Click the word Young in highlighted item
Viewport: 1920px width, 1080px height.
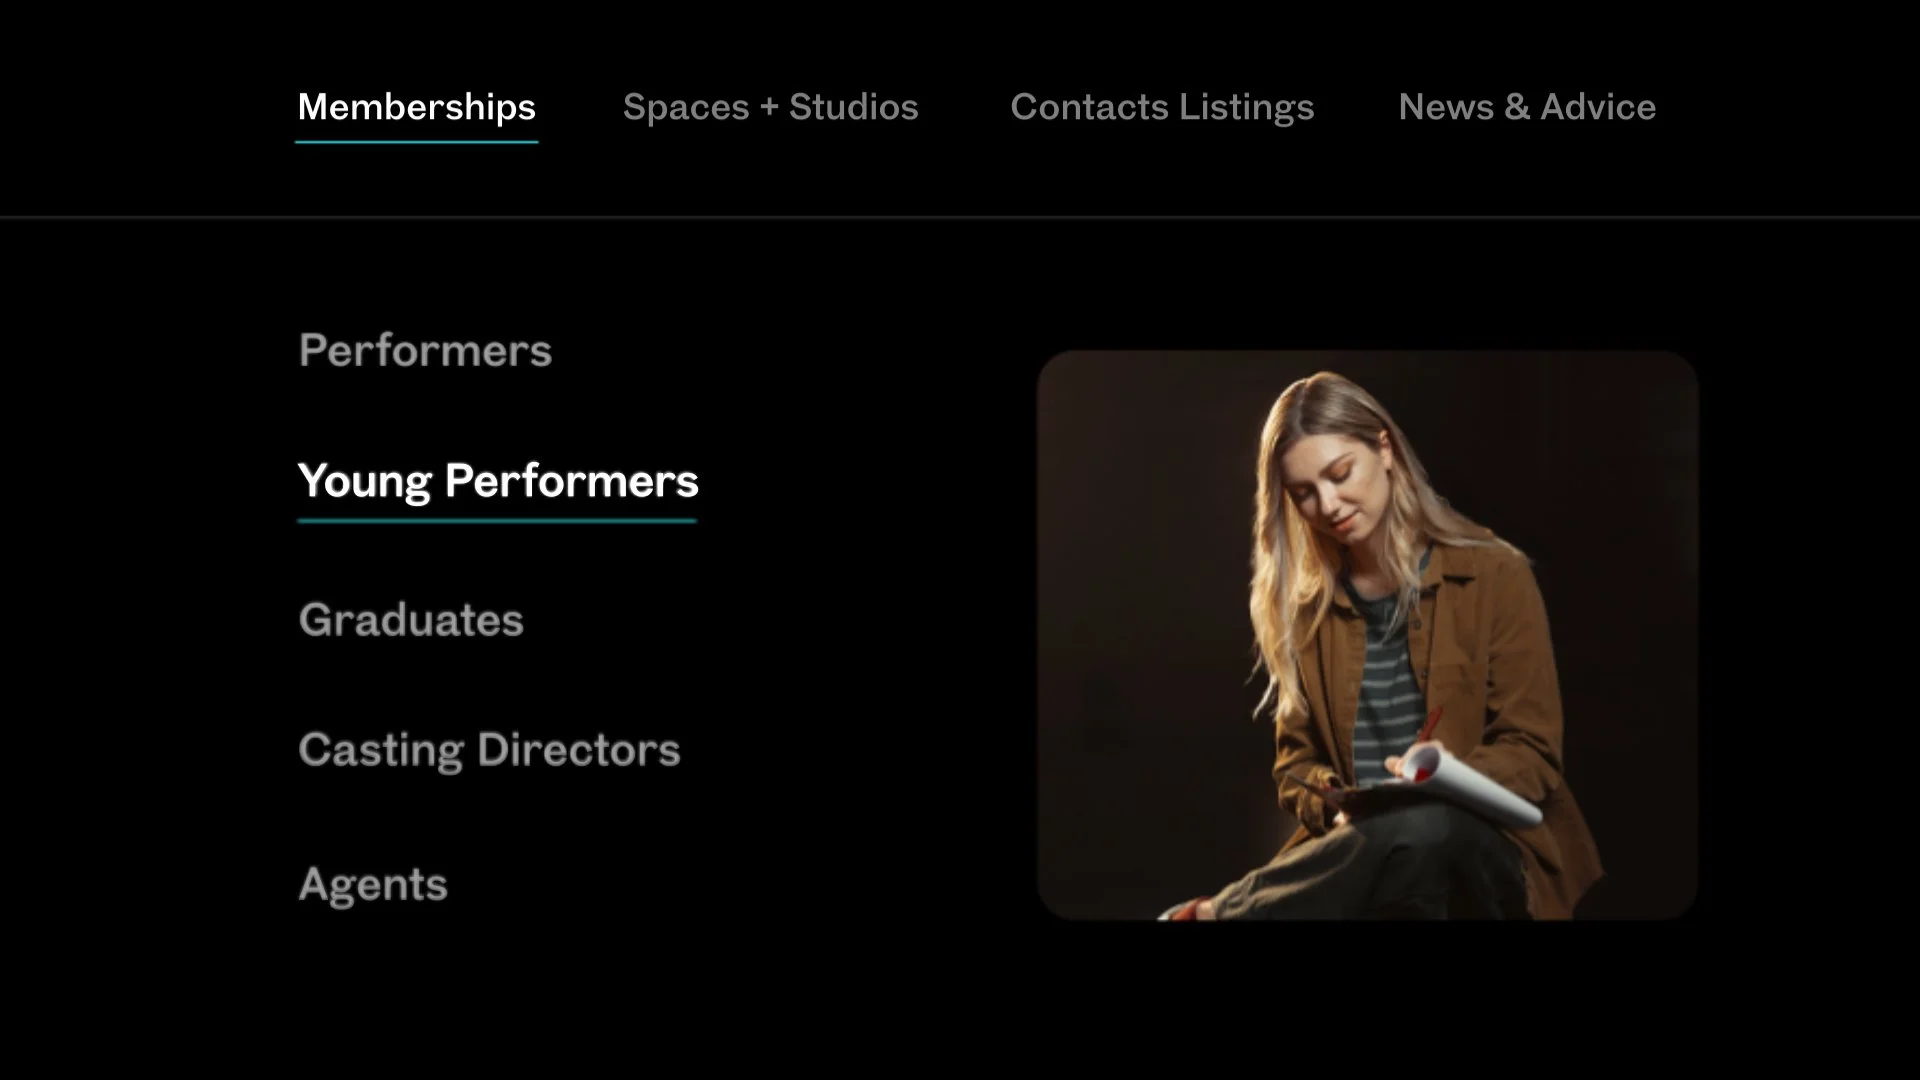tap(365, 481)
